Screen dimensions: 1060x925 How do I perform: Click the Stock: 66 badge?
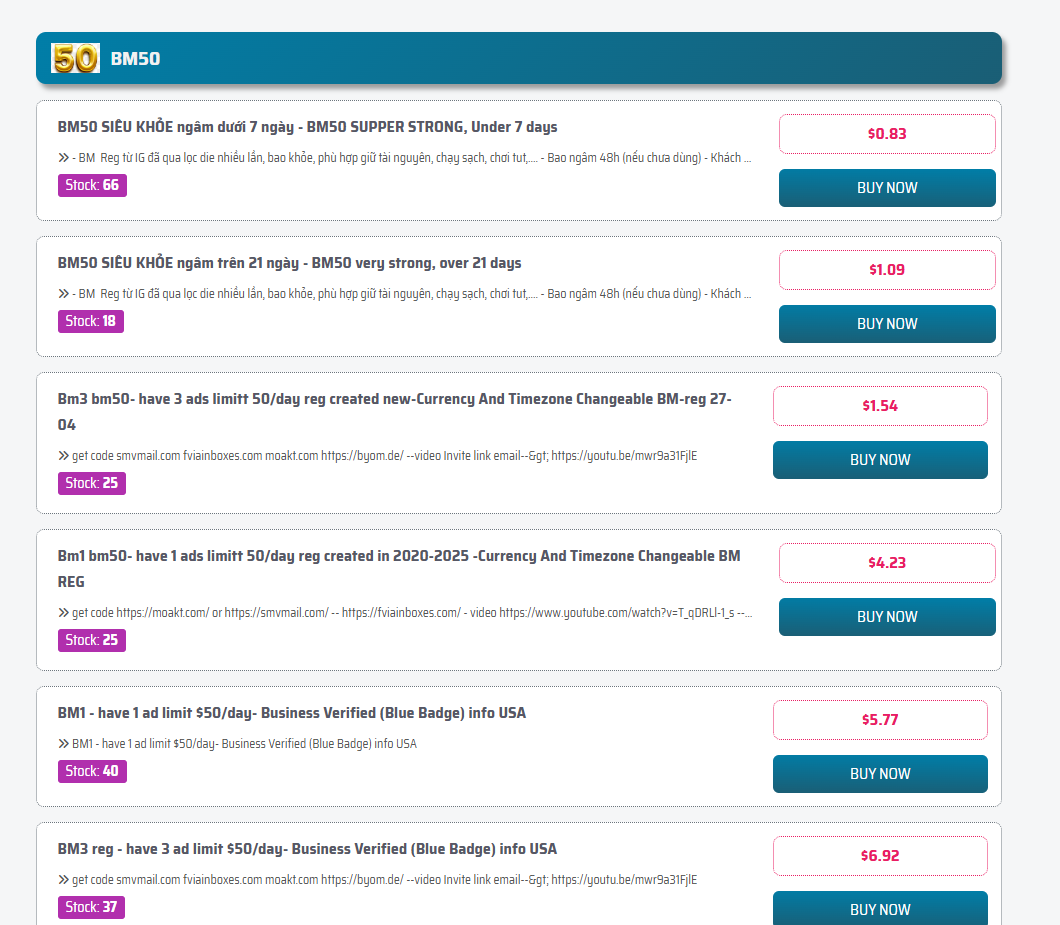coord(92,185)
